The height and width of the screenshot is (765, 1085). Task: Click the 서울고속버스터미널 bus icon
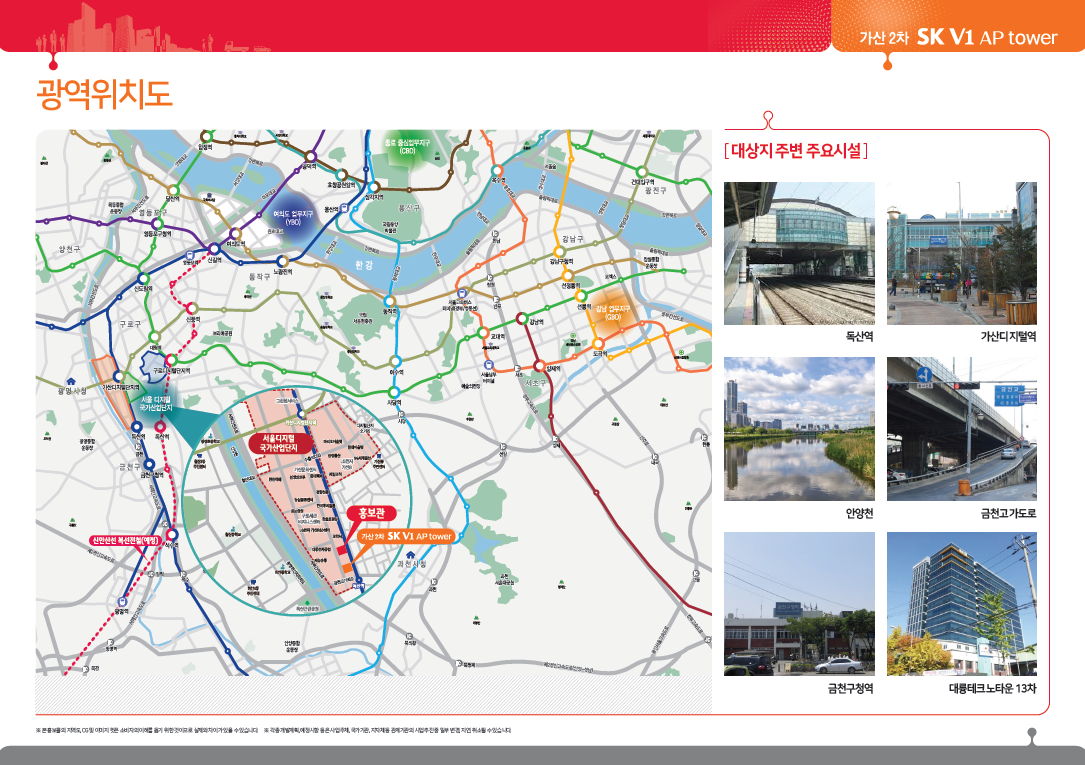click(462, 294)
